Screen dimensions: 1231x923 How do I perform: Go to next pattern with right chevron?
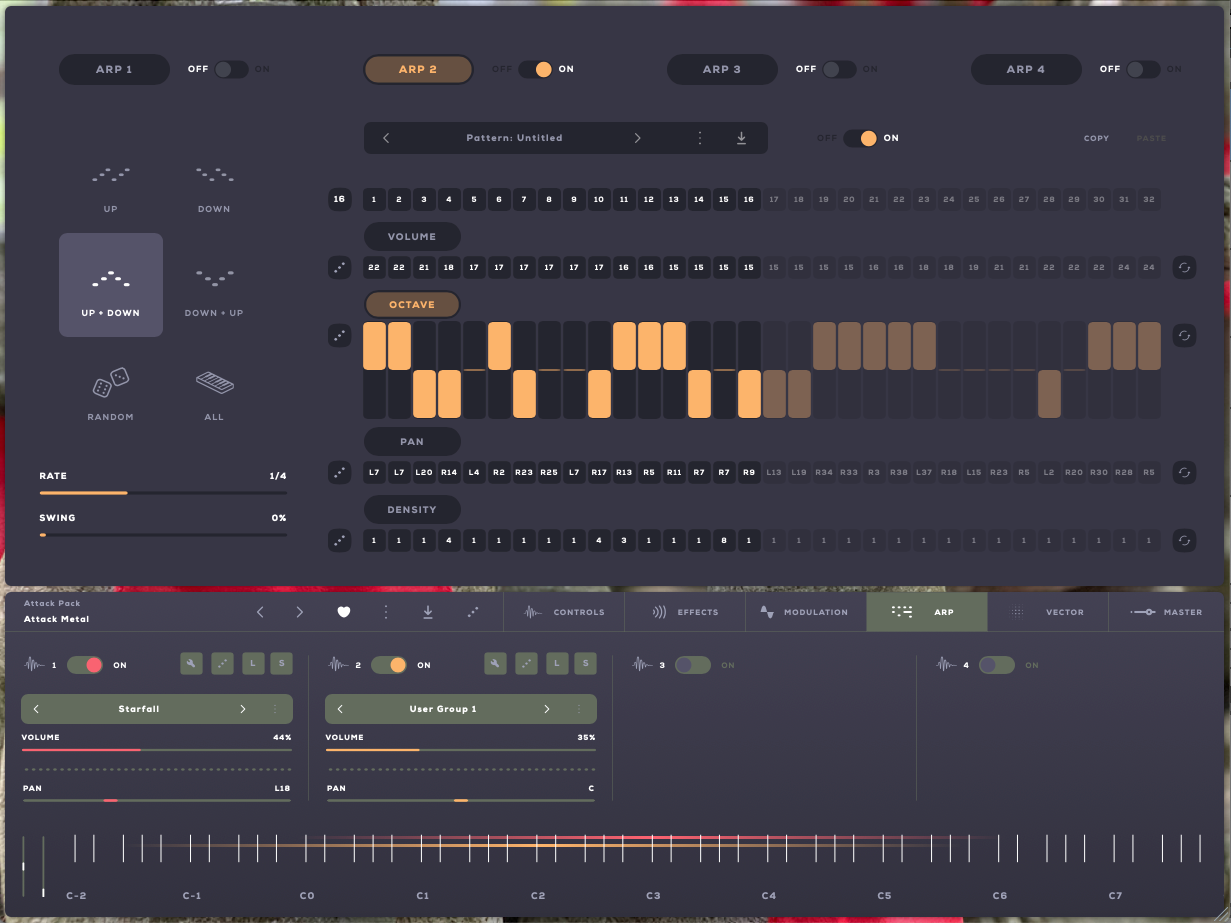[638, 138]
